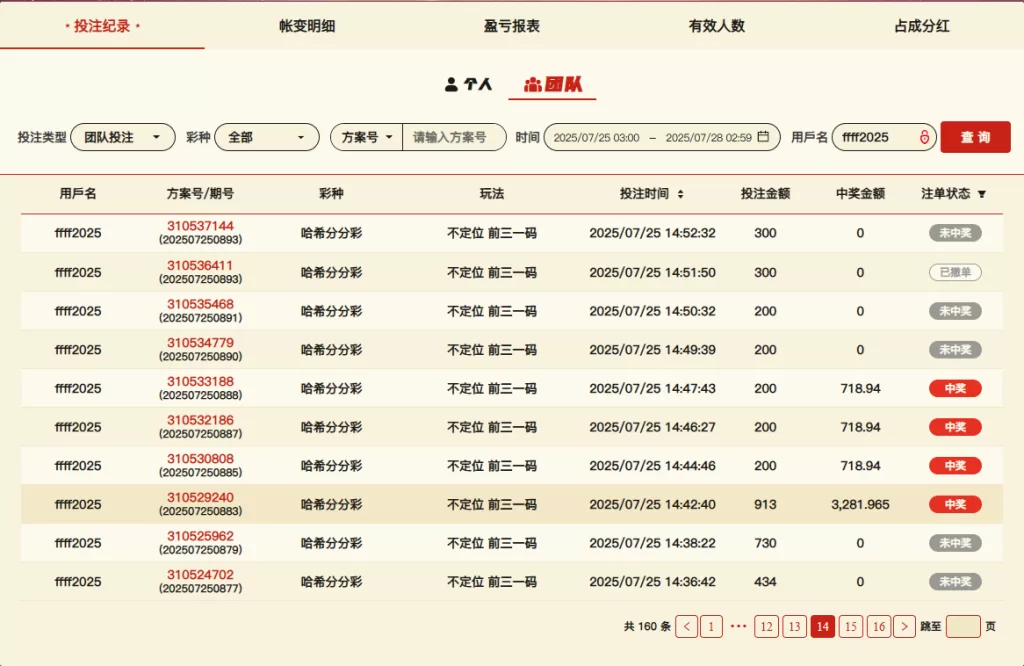Viewport: 1024px width, 666px height.
Task: Click the 用戶名 column header
Action: pyautogui.click(x=78, y=193)
